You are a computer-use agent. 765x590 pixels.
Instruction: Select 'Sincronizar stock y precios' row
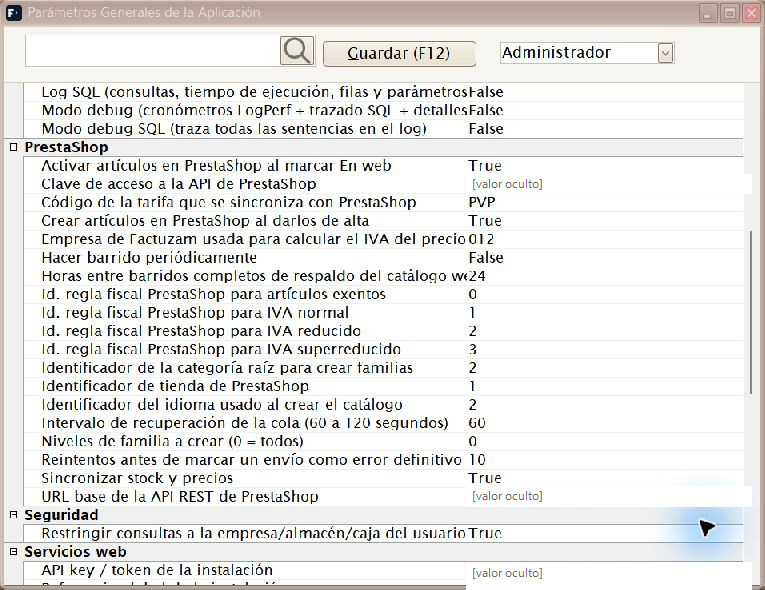coord(383,478)
